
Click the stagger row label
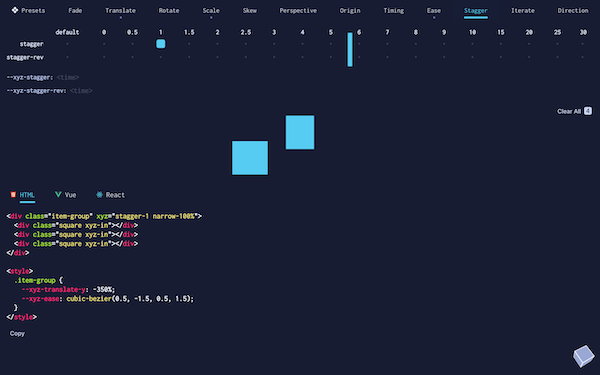[x=31, y=44]
